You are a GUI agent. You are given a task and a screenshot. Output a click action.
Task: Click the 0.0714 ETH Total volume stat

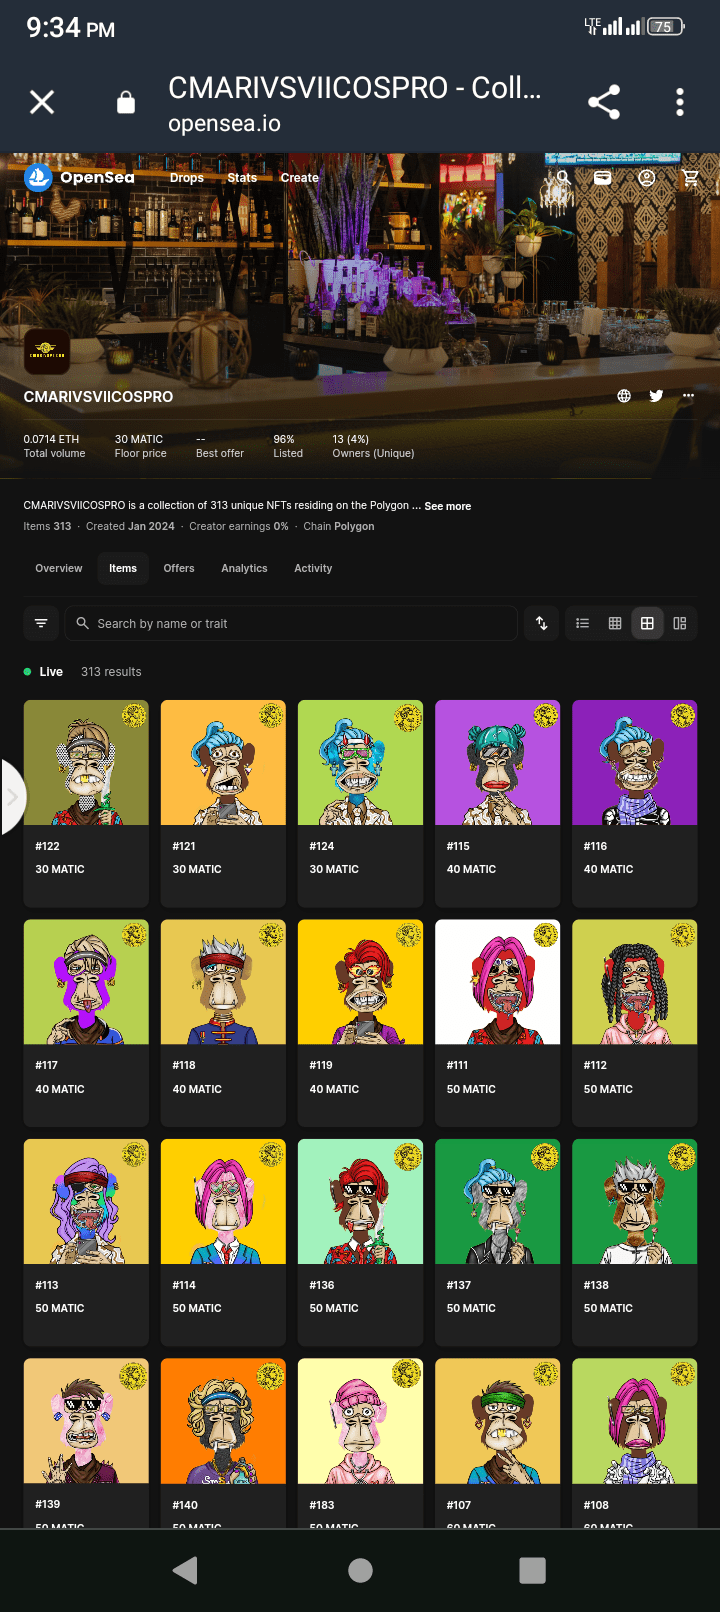(x=54, y=446)
